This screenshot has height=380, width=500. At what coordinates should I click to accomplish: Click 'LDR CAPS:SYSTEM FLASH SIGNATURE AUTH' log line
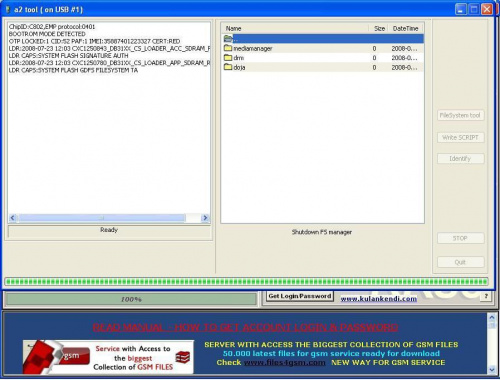68,56
